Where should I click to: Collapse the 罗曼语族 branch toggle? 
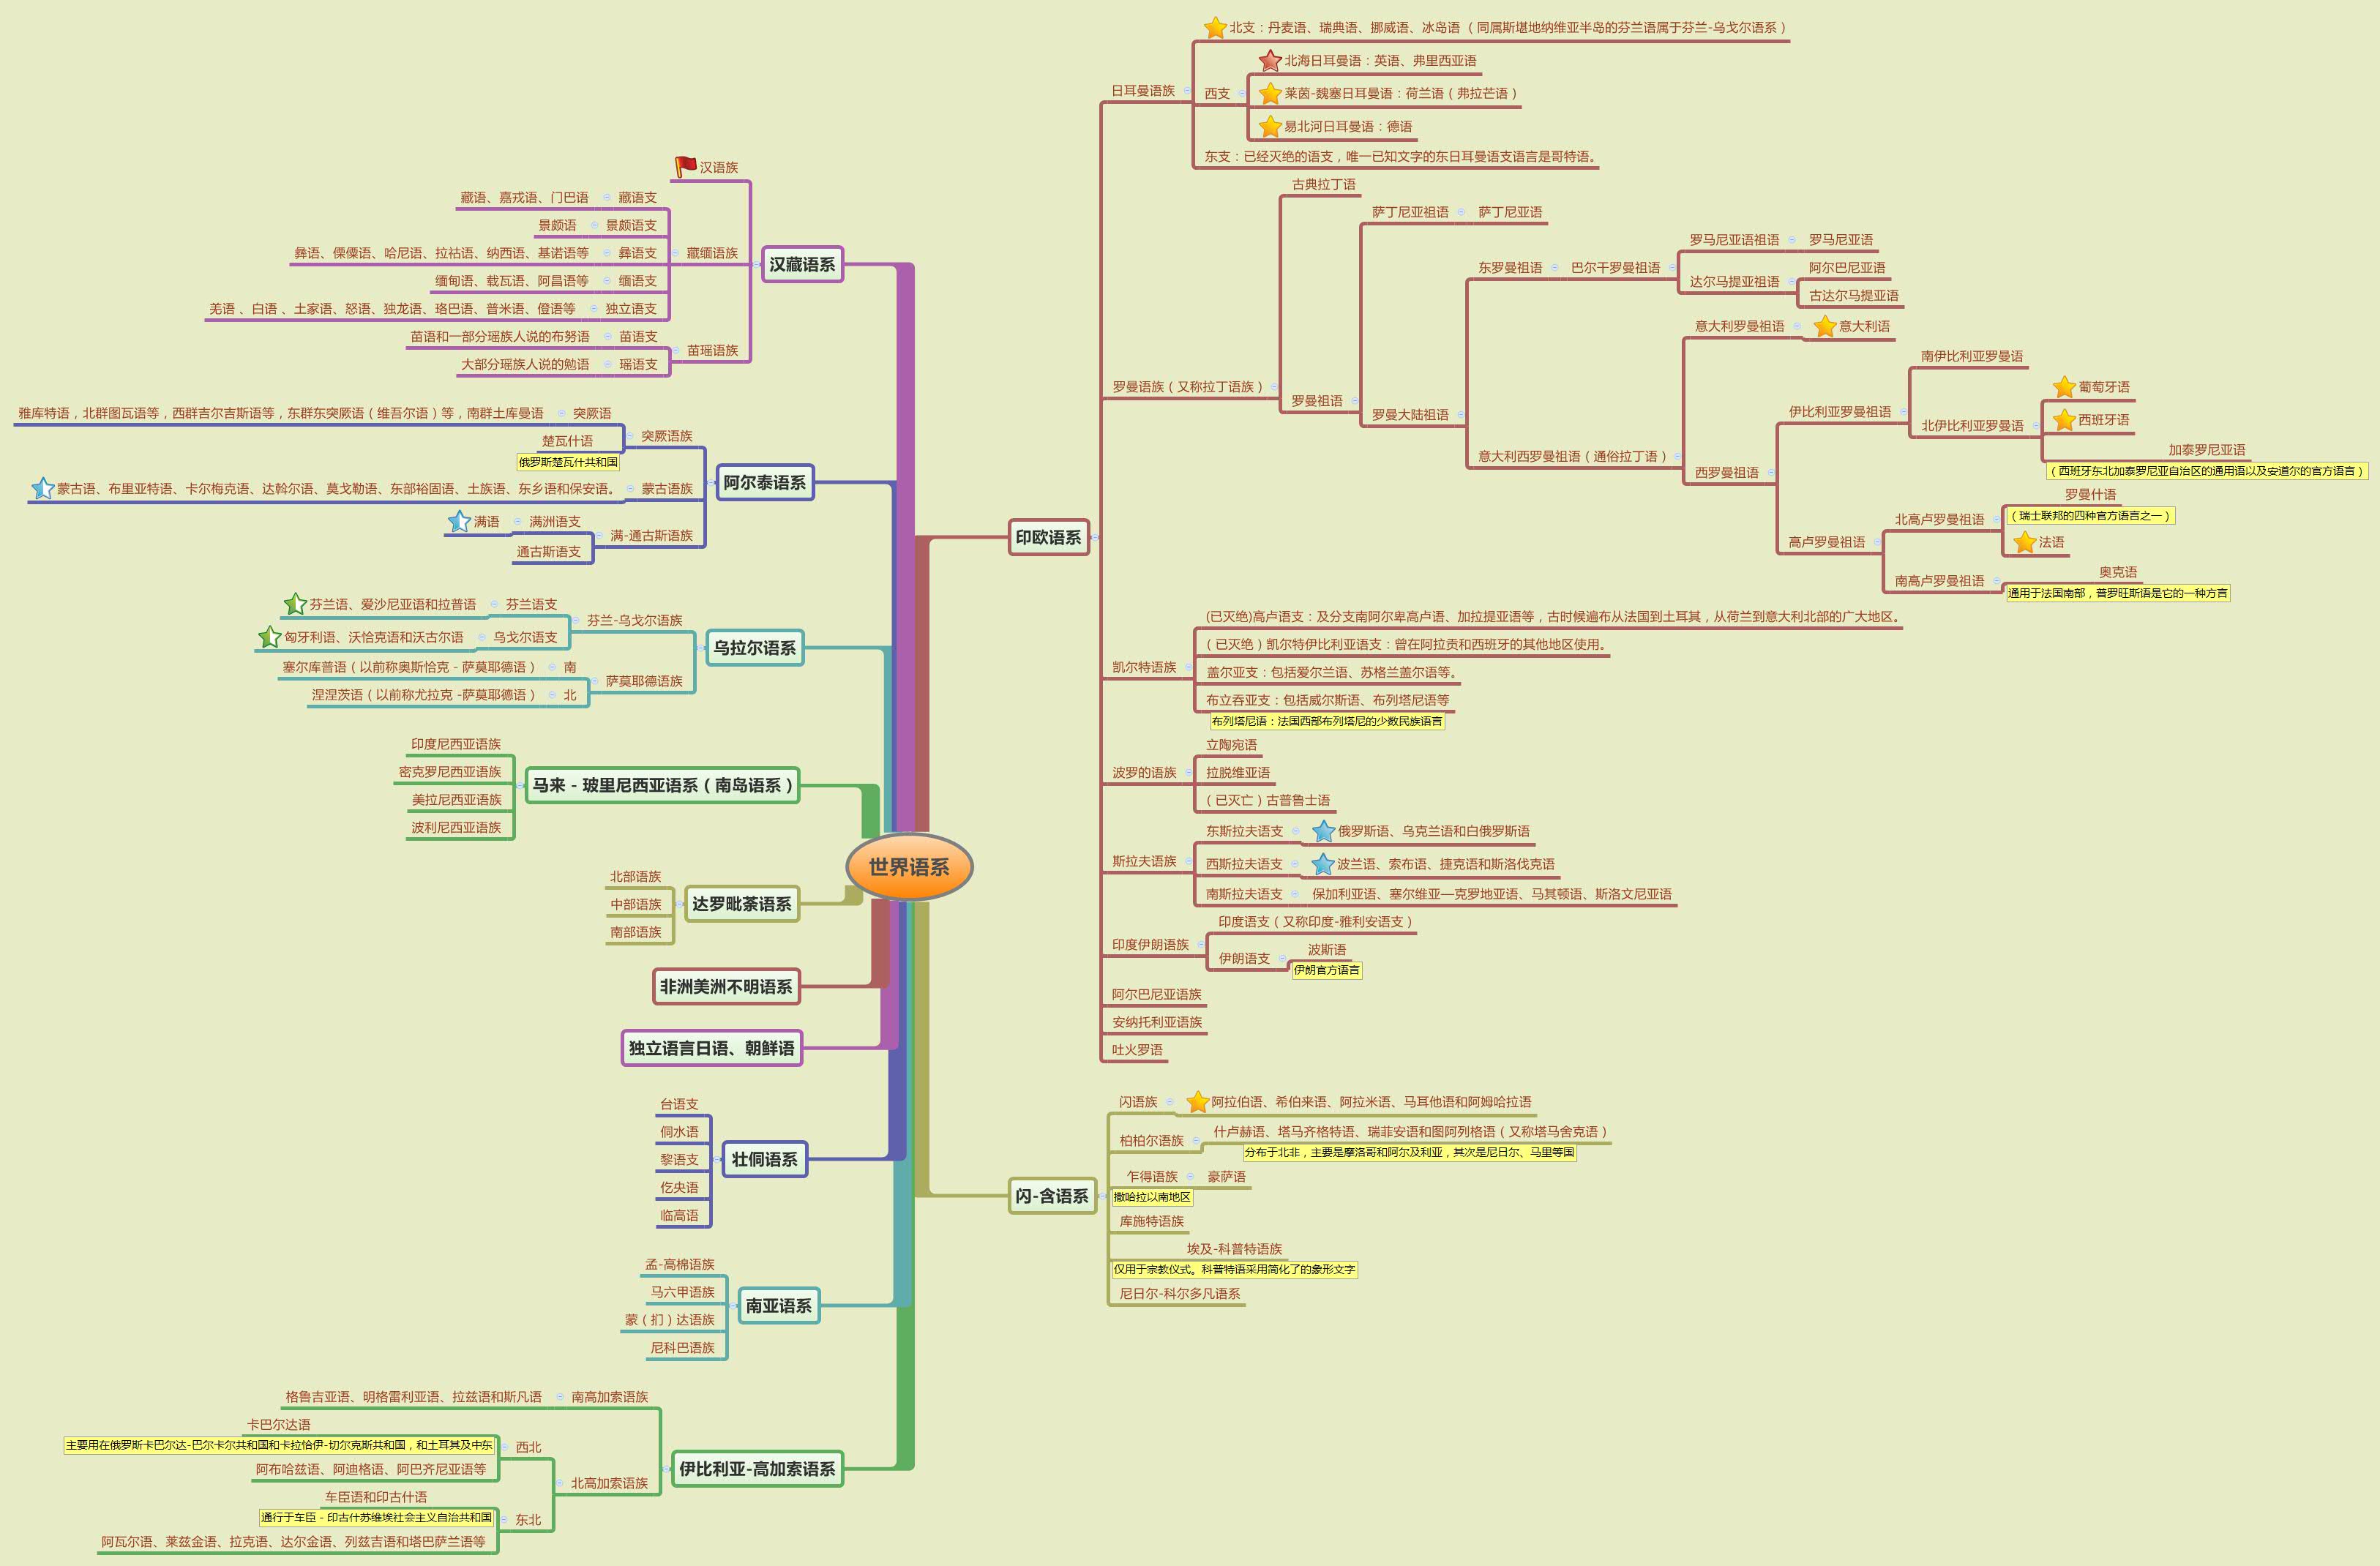pyautogui.click(x=1274, y=387)
